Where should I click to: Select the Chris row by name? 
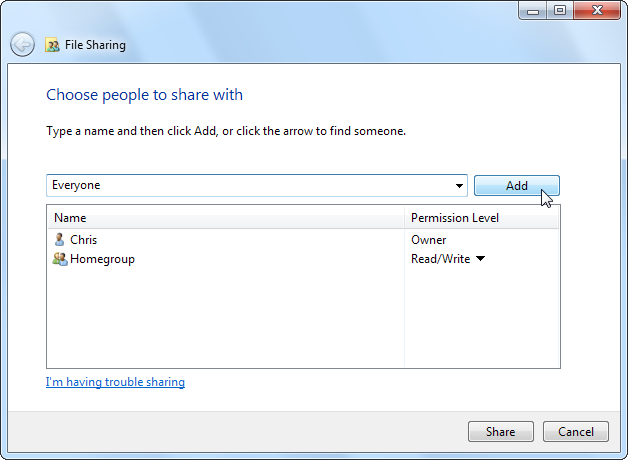[x=84, y=240]
